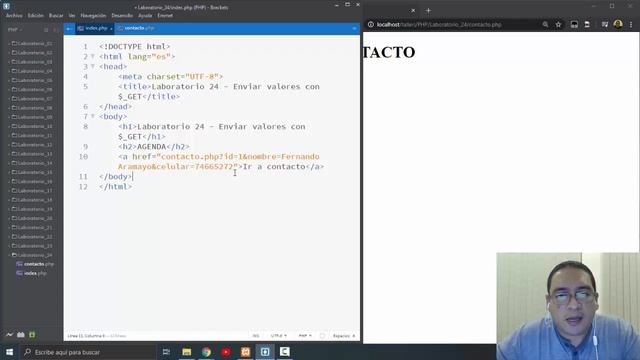Toggle INS insert mode in Brackets status bar
The width and height of the screenshot is (640, 360).
[x=256, y=336]
